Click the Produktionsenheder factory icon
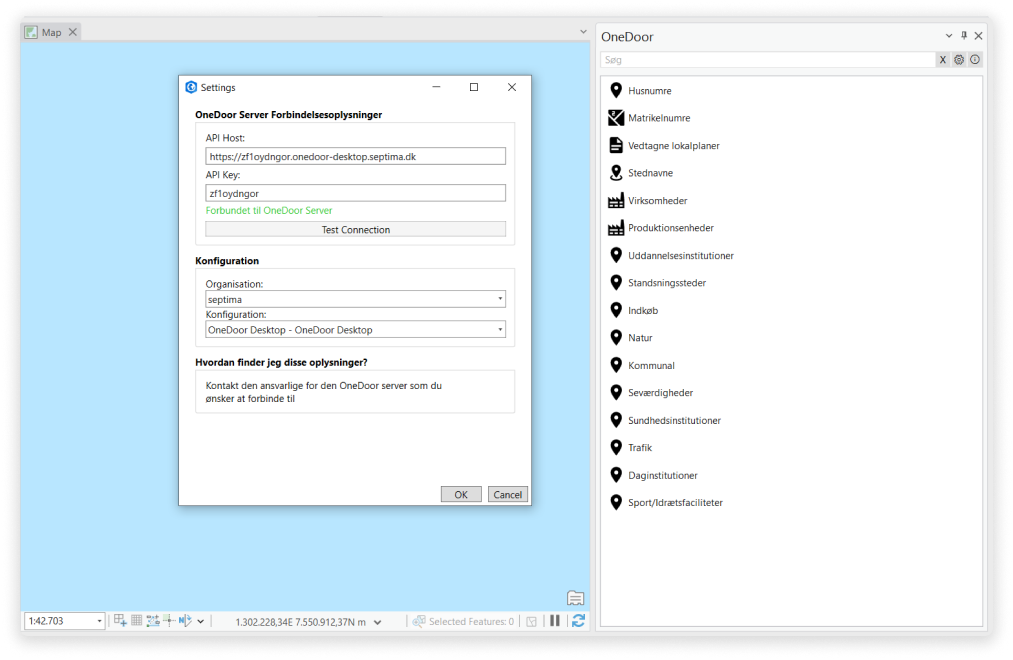This screenshot has width=1013, height=660. tap(616, 227)
